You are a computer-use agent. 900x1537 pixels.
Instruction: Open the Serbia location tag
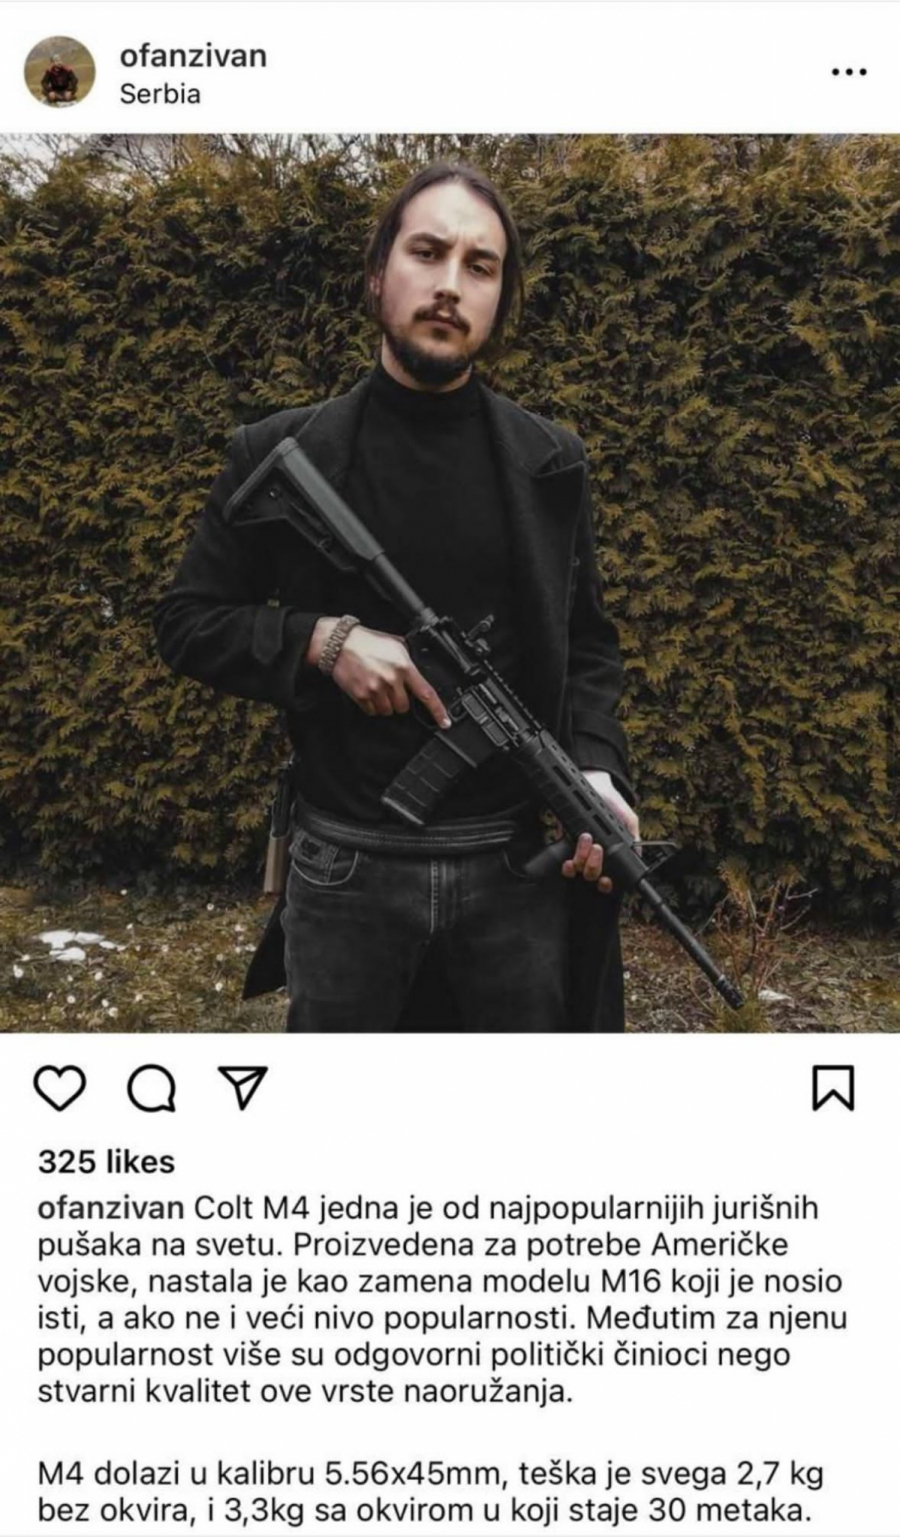coord(160,94)
